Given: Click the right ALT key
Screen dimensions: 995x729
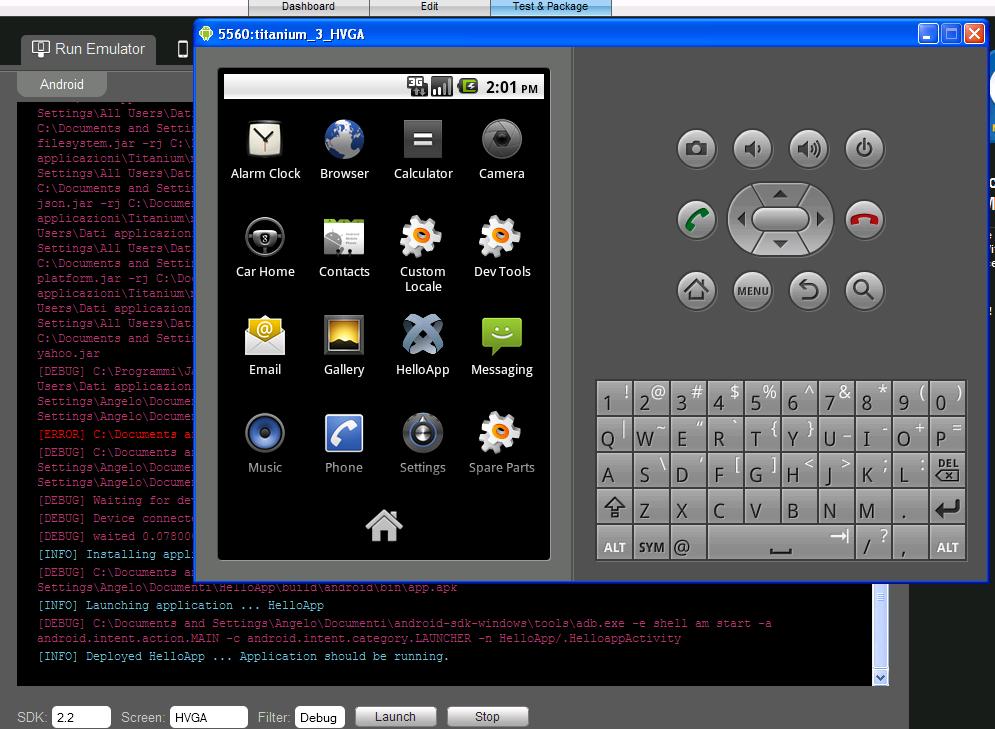Looking at the screenshot, I should (x=947, y=544).
